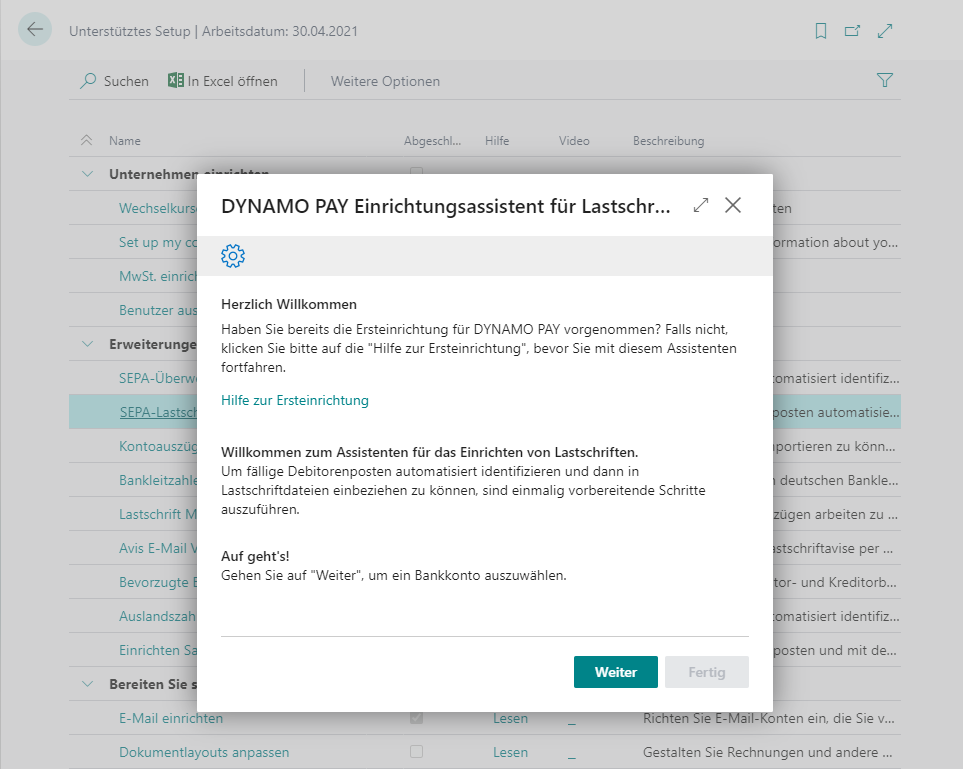Open page in new window icon
Viewport: 963px width, 769px height.
[852, 31]
